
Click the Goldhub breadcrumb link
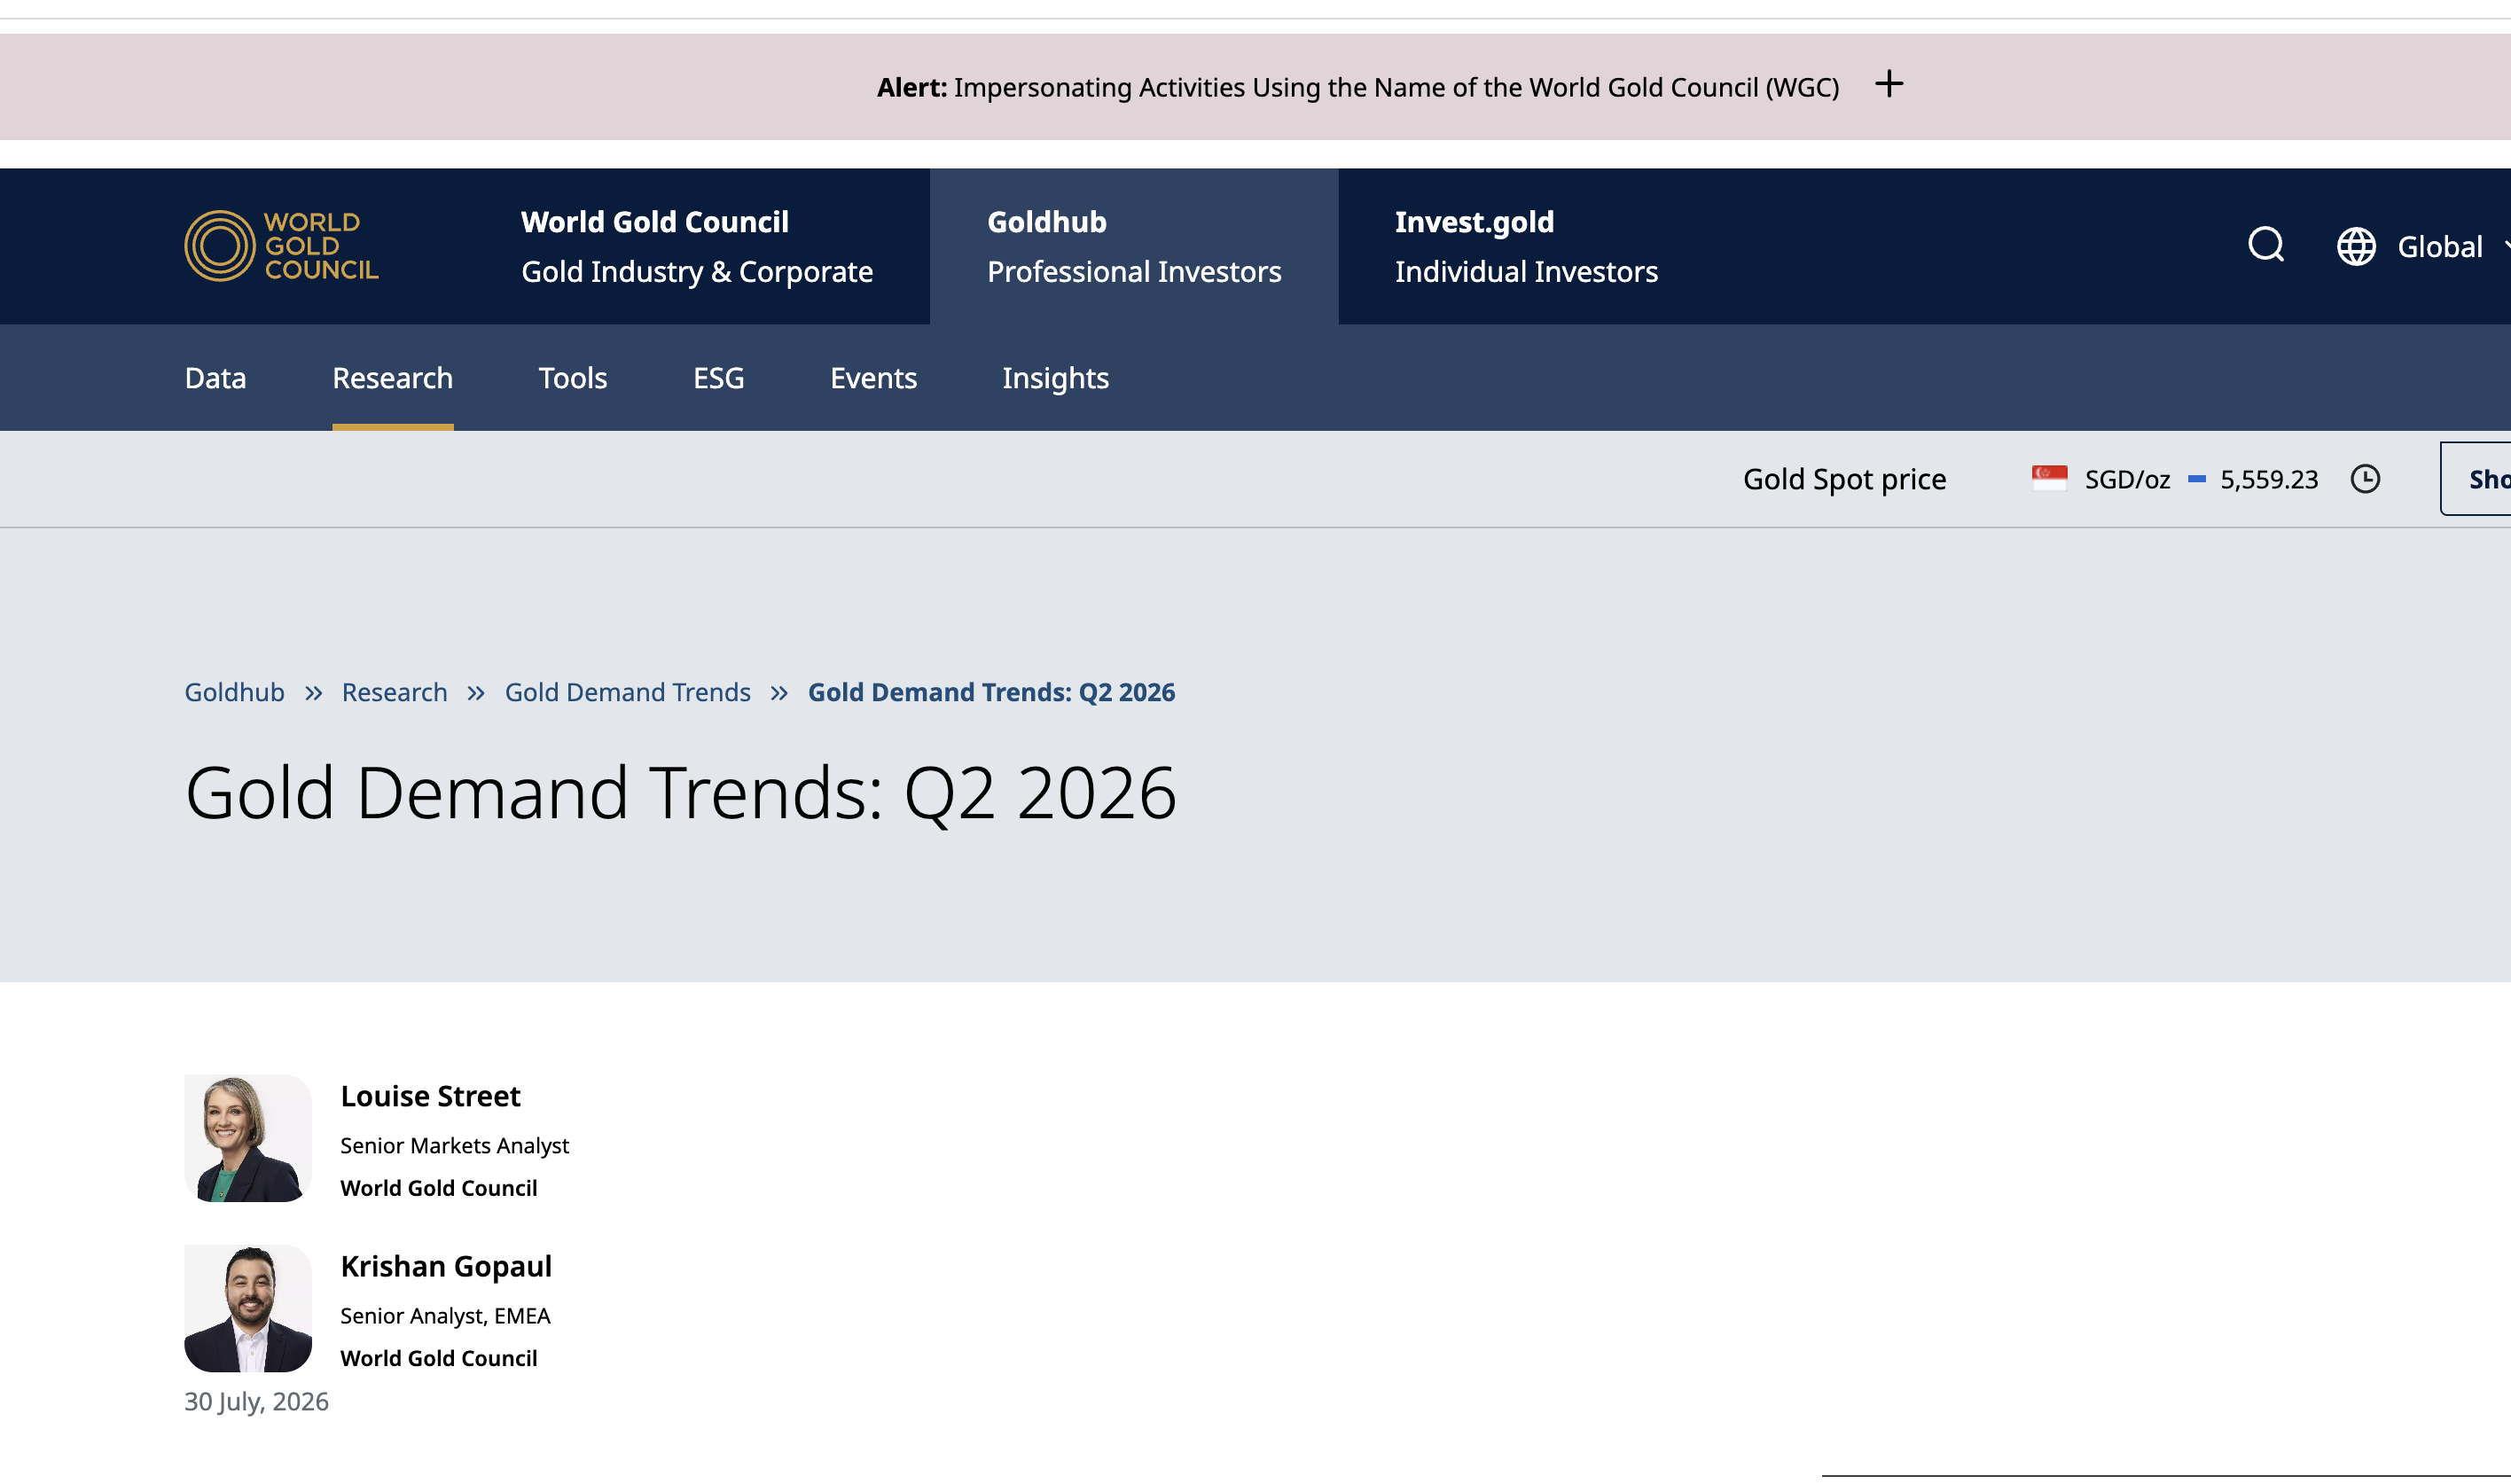point(234,692)
